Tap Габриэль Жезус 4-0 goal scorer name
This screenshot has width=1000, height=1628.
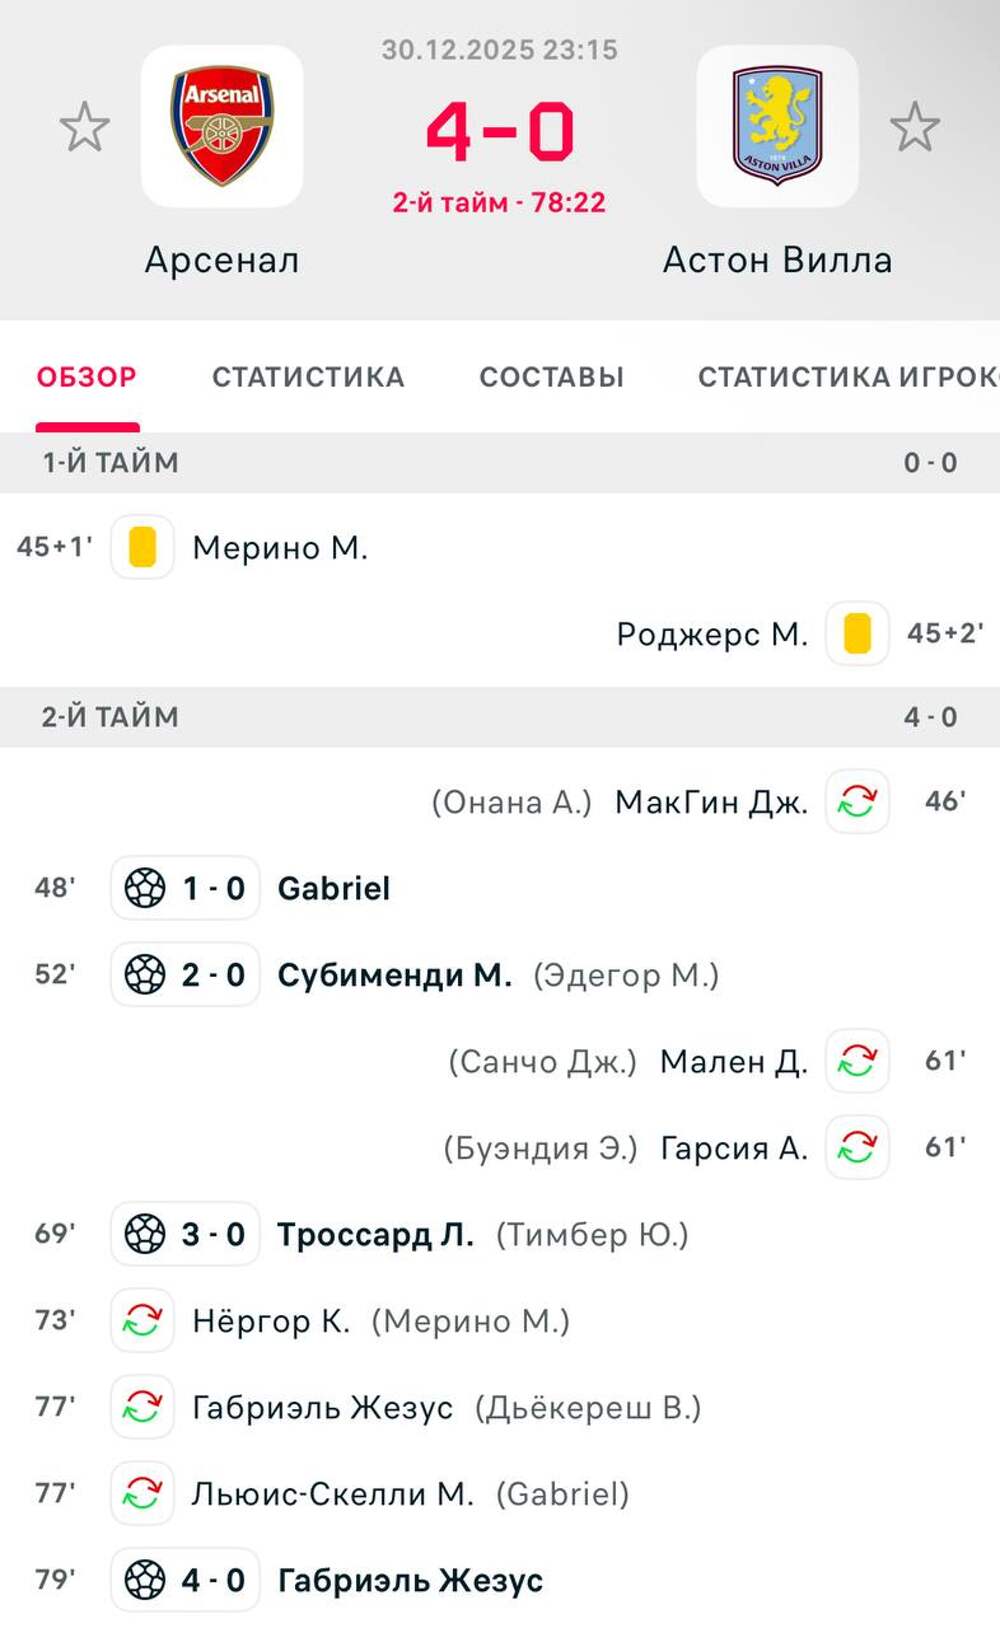(410, 1580)
